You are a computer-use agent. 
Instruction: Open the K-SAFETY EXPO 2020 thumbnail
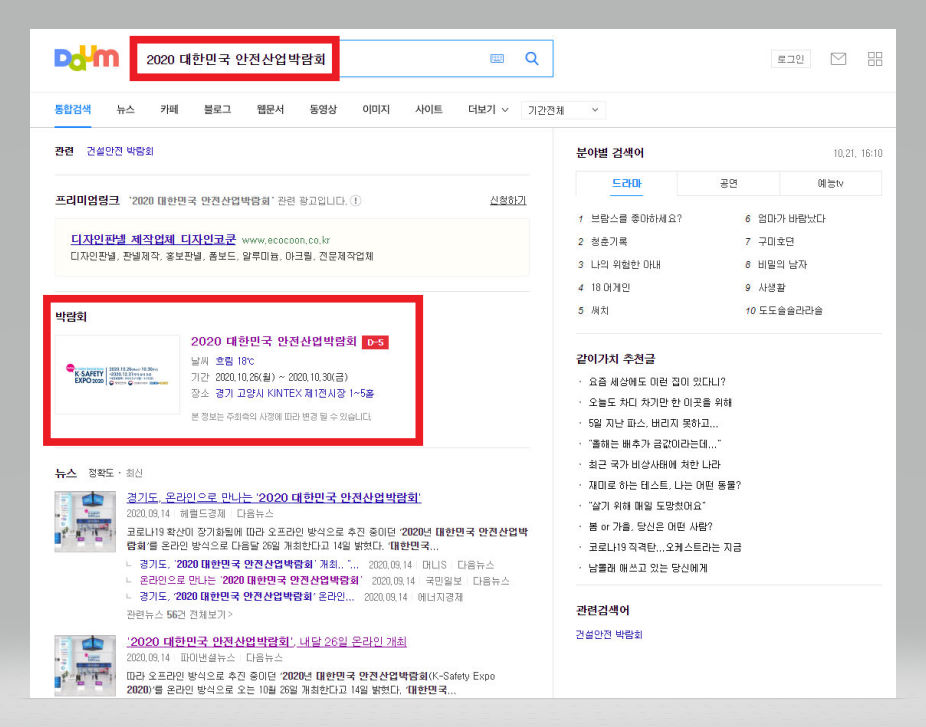pos(117,374)
